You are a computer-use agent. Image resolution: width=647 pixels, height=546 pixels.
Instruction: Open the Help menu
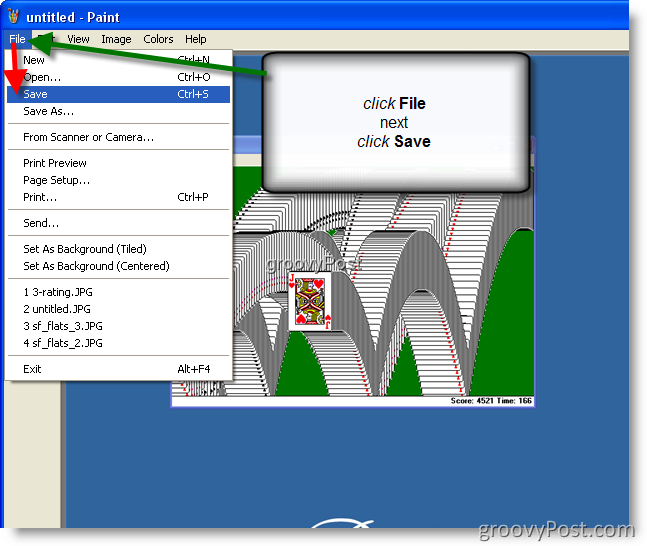point(196,39)
